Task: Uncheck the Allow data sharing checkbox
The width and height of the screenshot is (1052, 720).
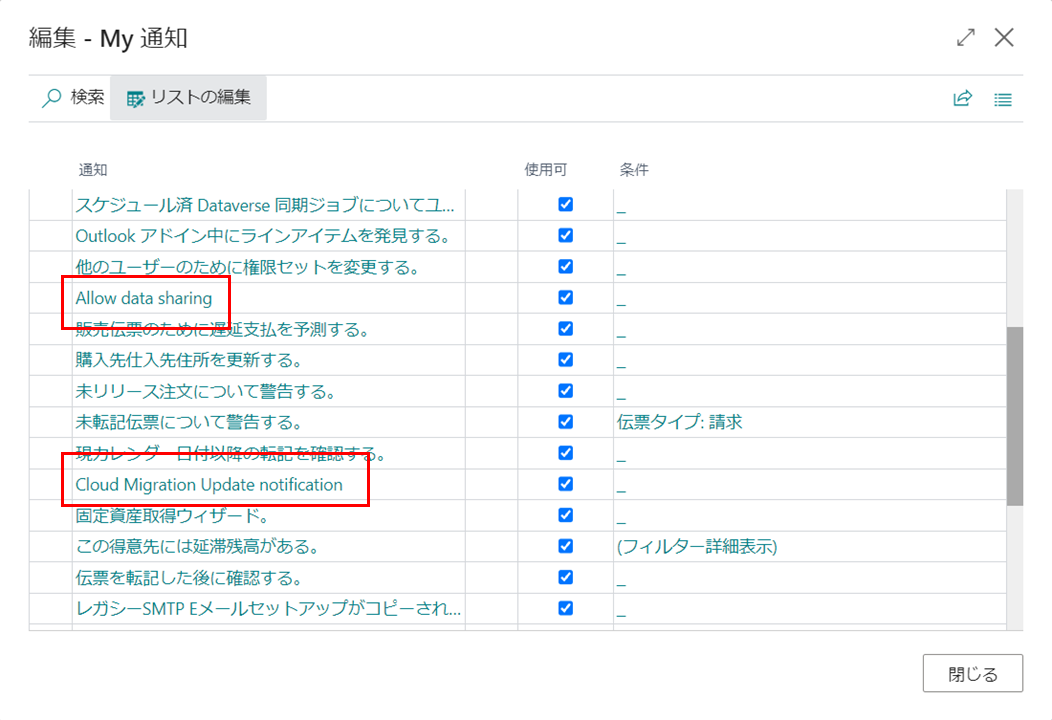Action: pyautogui.click(x=566, y=297)
